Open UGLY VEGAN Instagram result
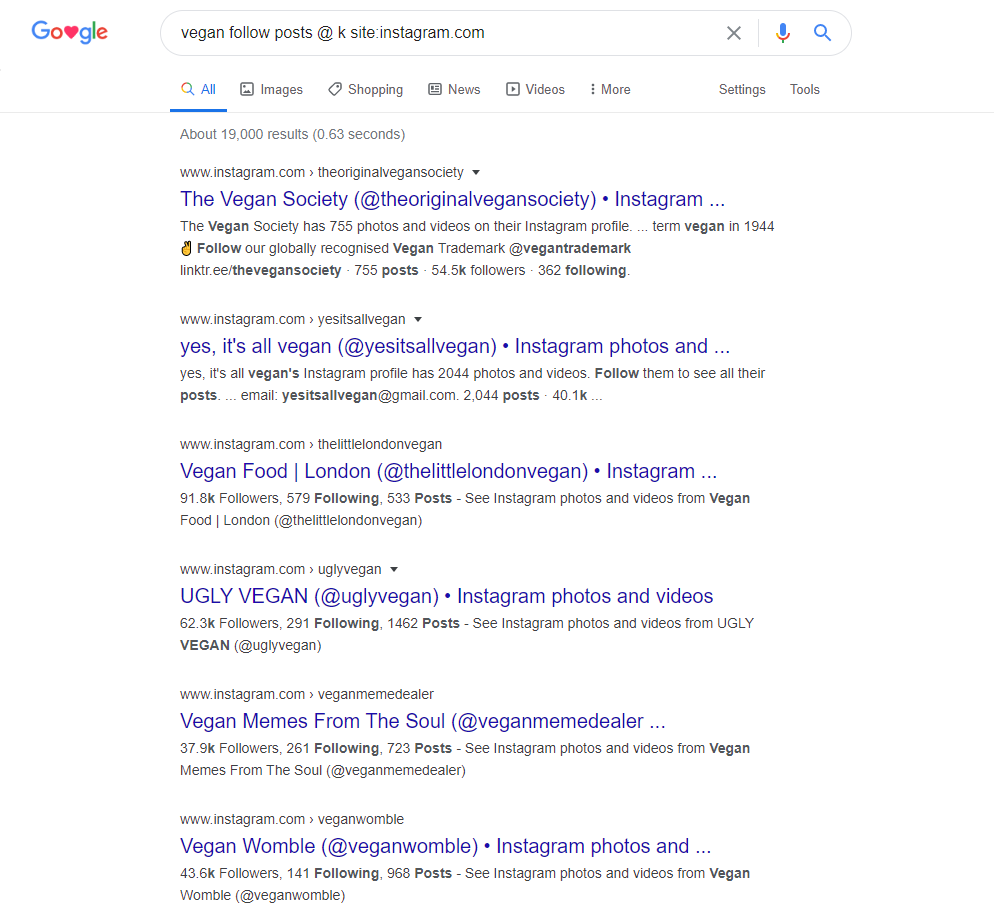This screenshot has height=919, width=994. [446, 596]
